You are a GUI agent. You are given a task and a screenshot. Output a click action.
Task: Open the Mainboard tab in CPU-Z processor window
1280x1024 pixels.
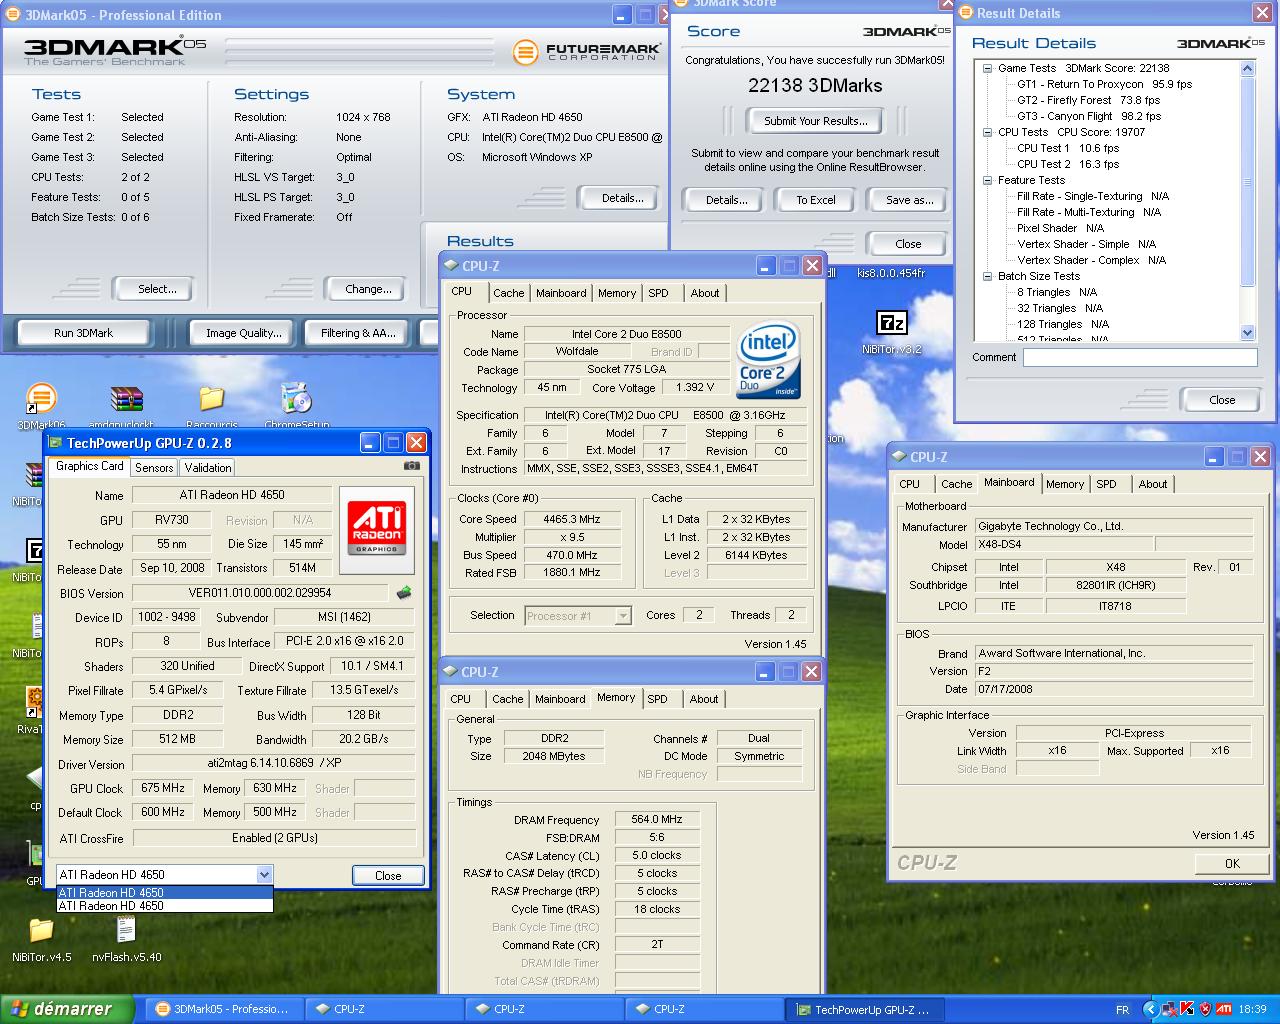click(x=561, y=293)
